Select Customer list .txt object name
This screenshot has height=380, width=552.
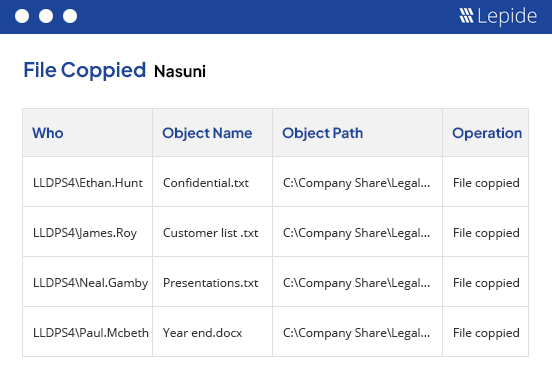coord(211,233)
